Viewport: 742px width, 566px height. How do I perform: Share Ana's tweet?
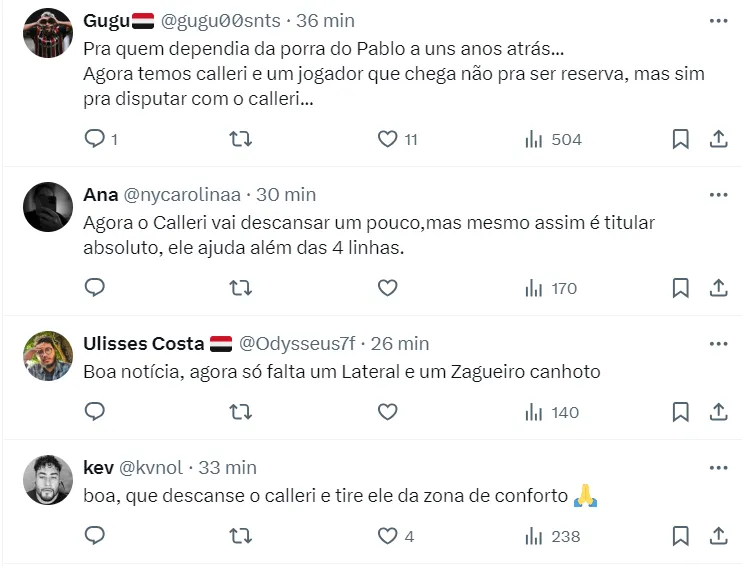click(718, 288)
